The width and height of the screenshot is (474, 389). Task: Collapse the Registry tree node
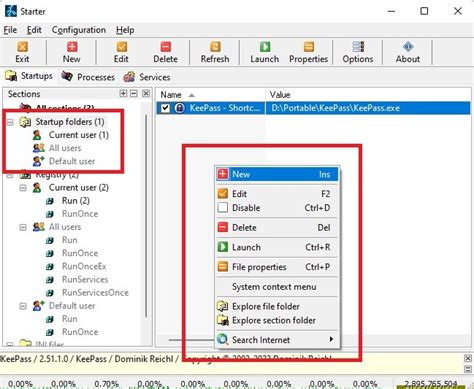(10, 175)
